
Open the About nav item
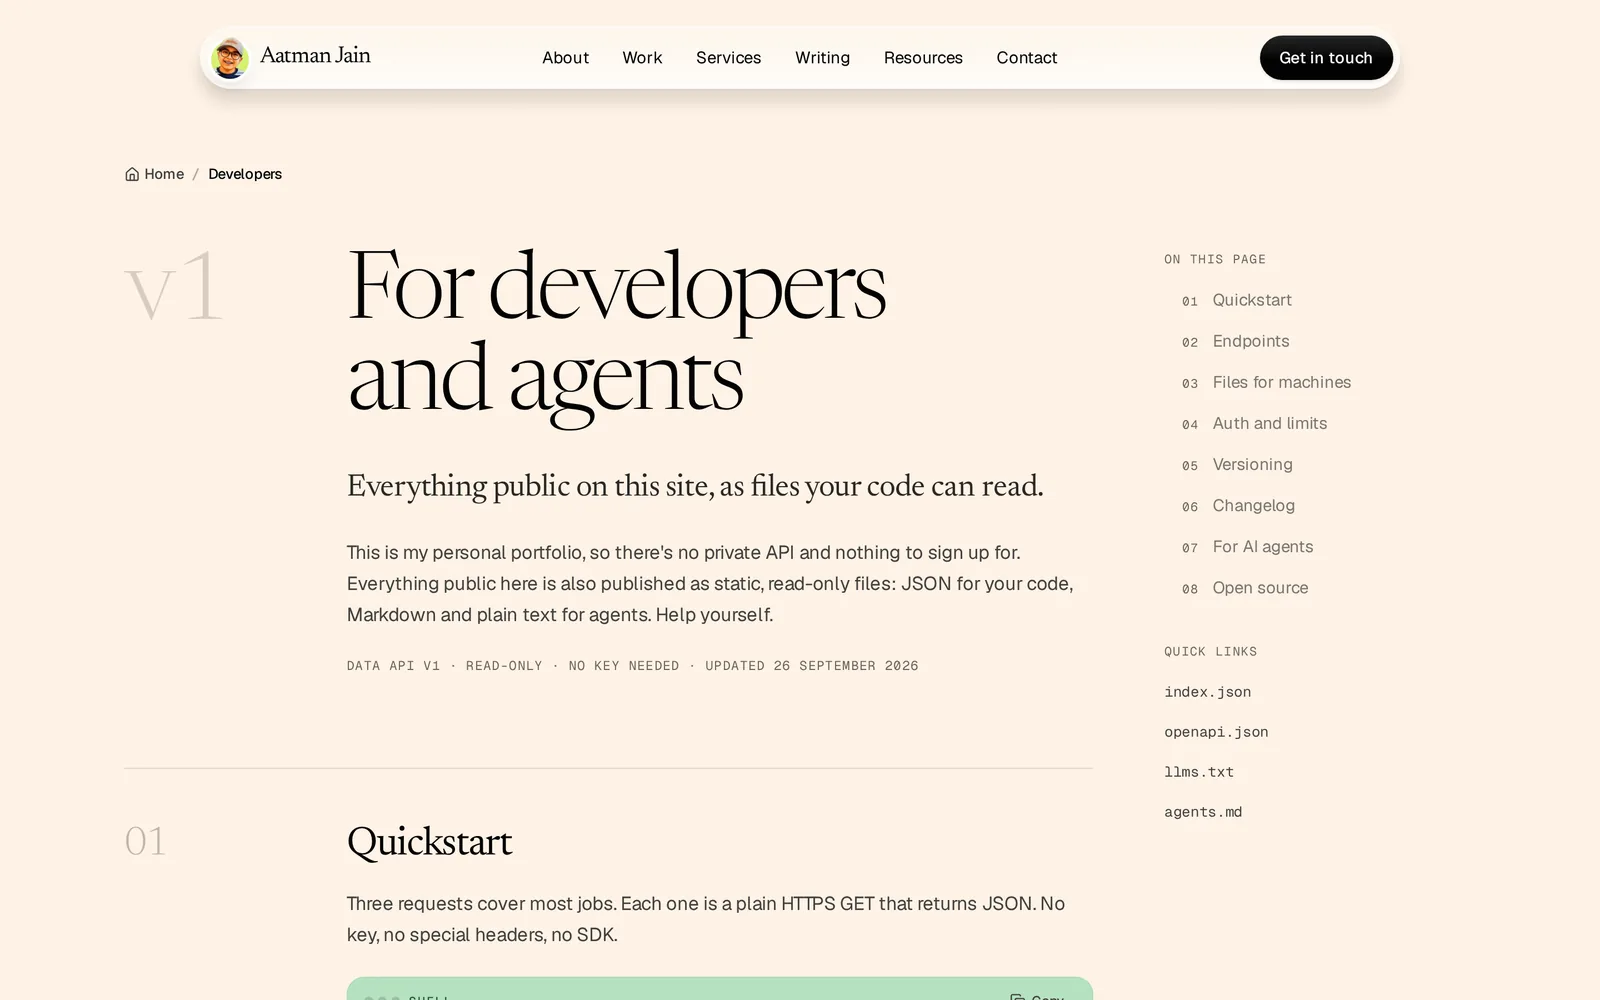pos(565,58)
